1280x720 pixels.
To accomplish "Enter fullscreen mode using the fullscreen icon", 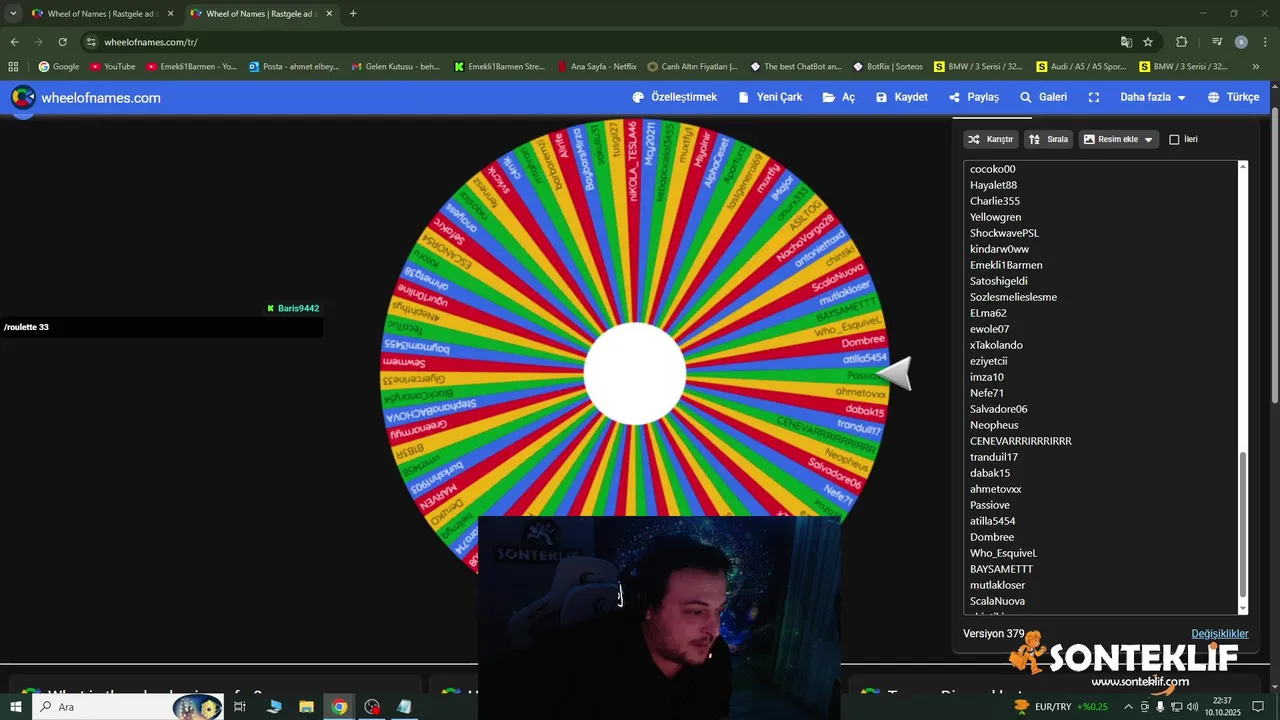I will click(x=1094, y=97).
